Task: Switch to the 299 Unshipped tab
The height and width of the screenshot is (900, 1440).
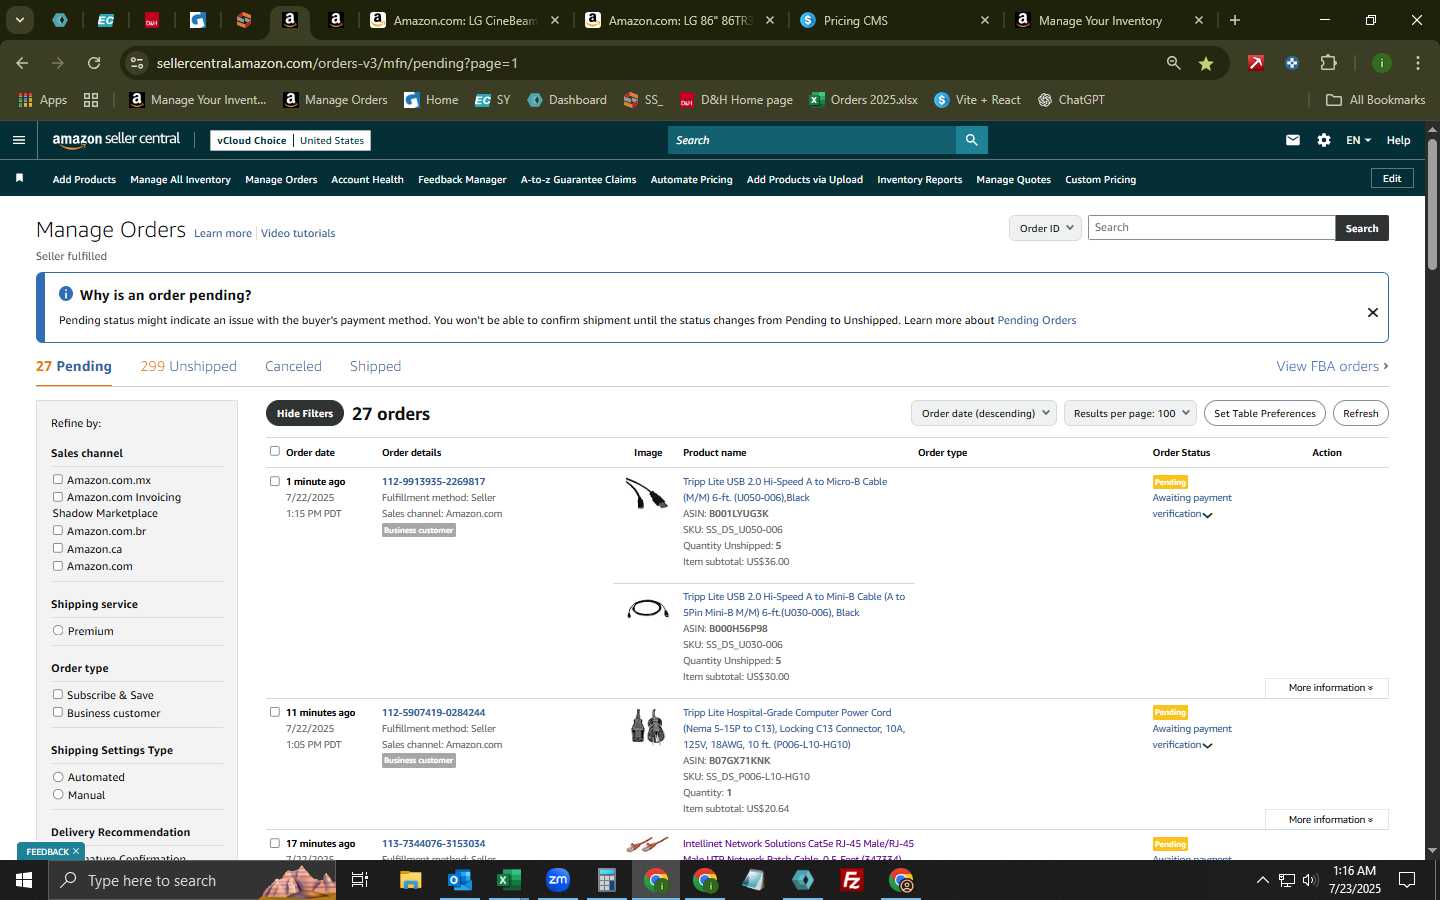Action: pyautogui.click(x=188, y=366)
